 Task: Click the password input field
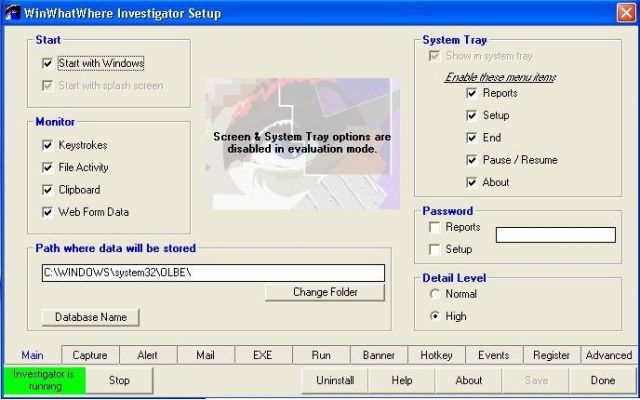pyautogui.click(x=556, y=235)
